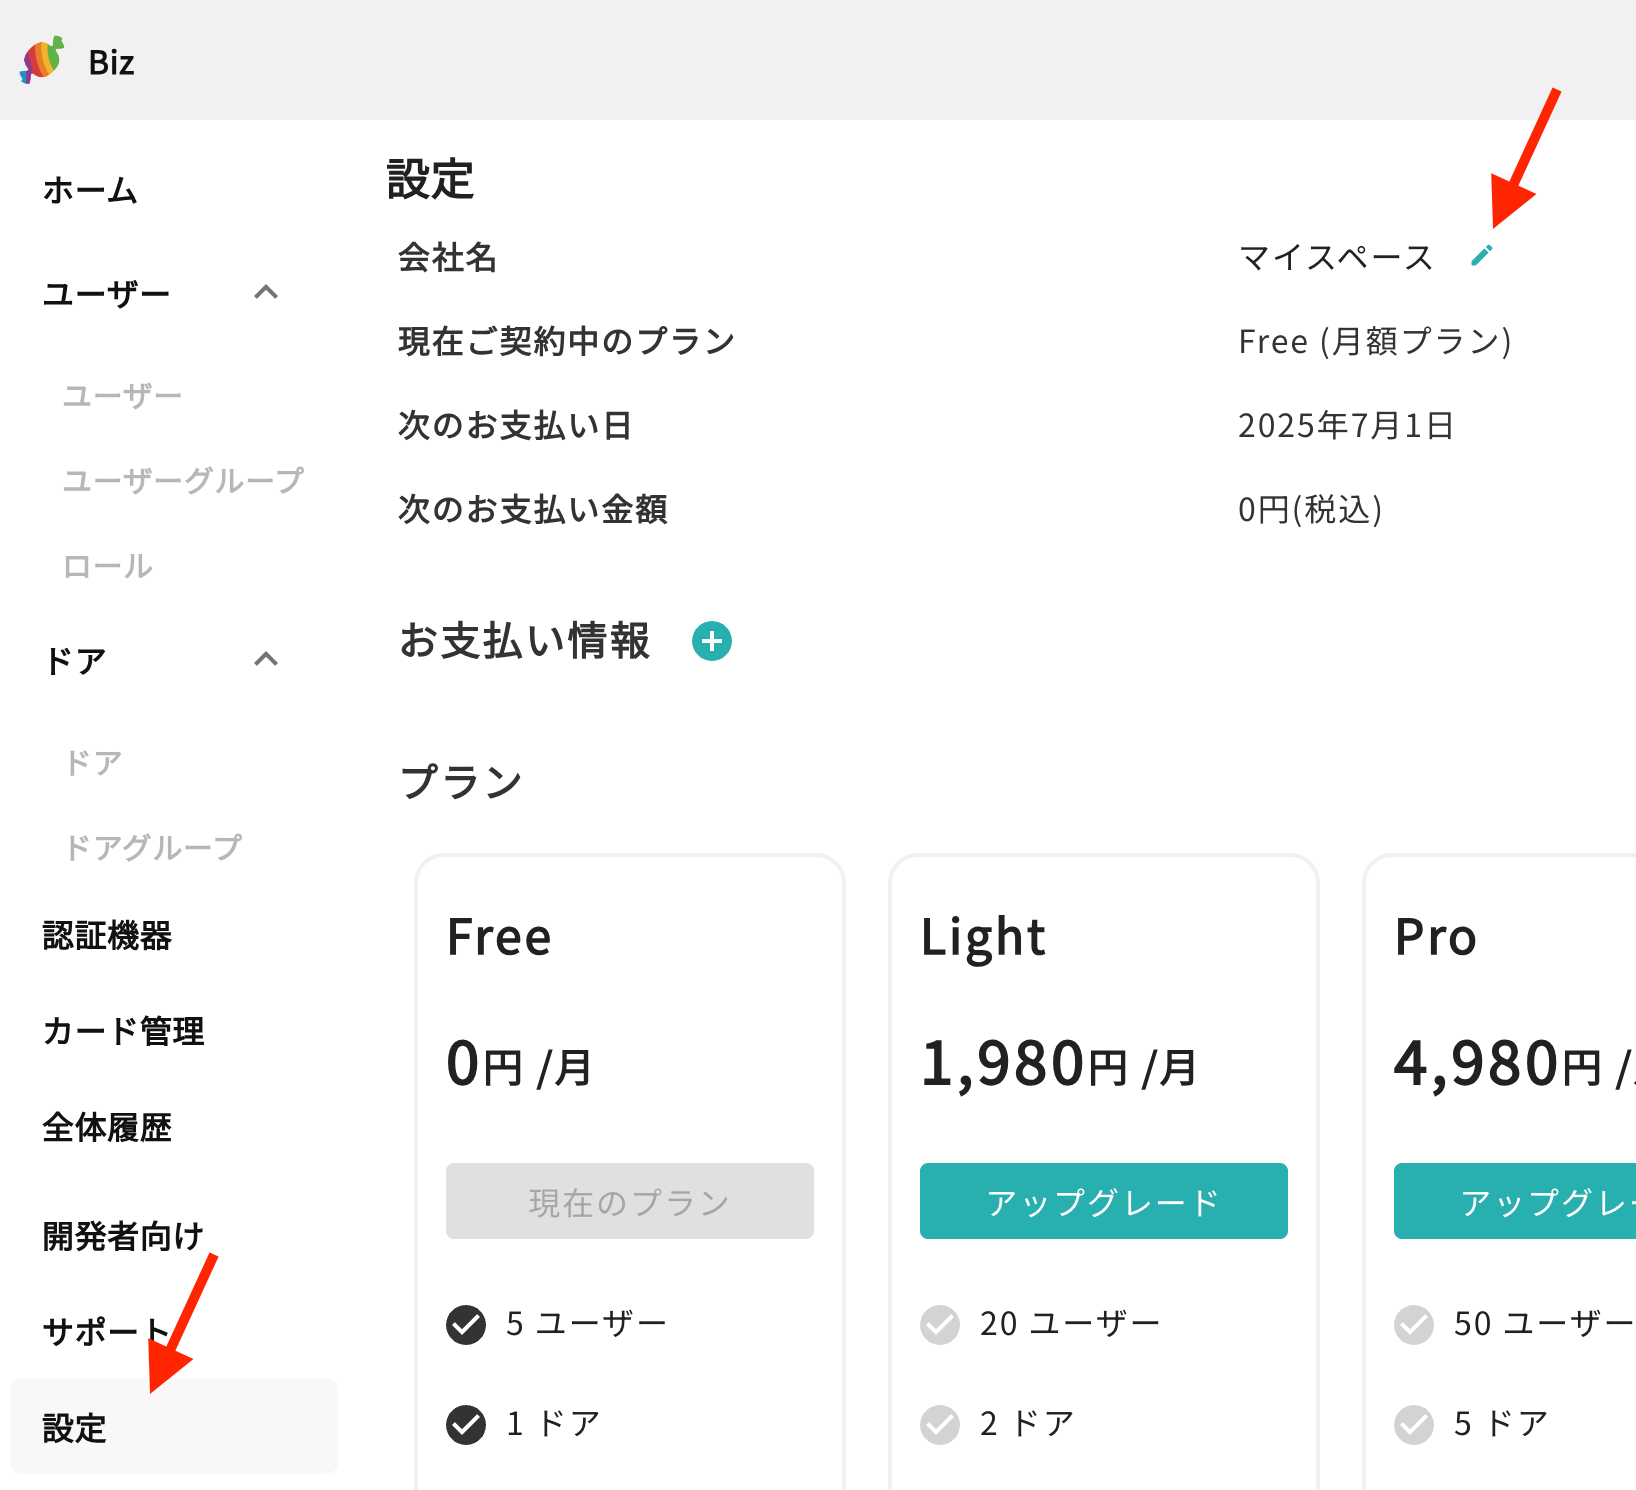
Task: Collapse the ユーザー section chevron
Action: 266,293
